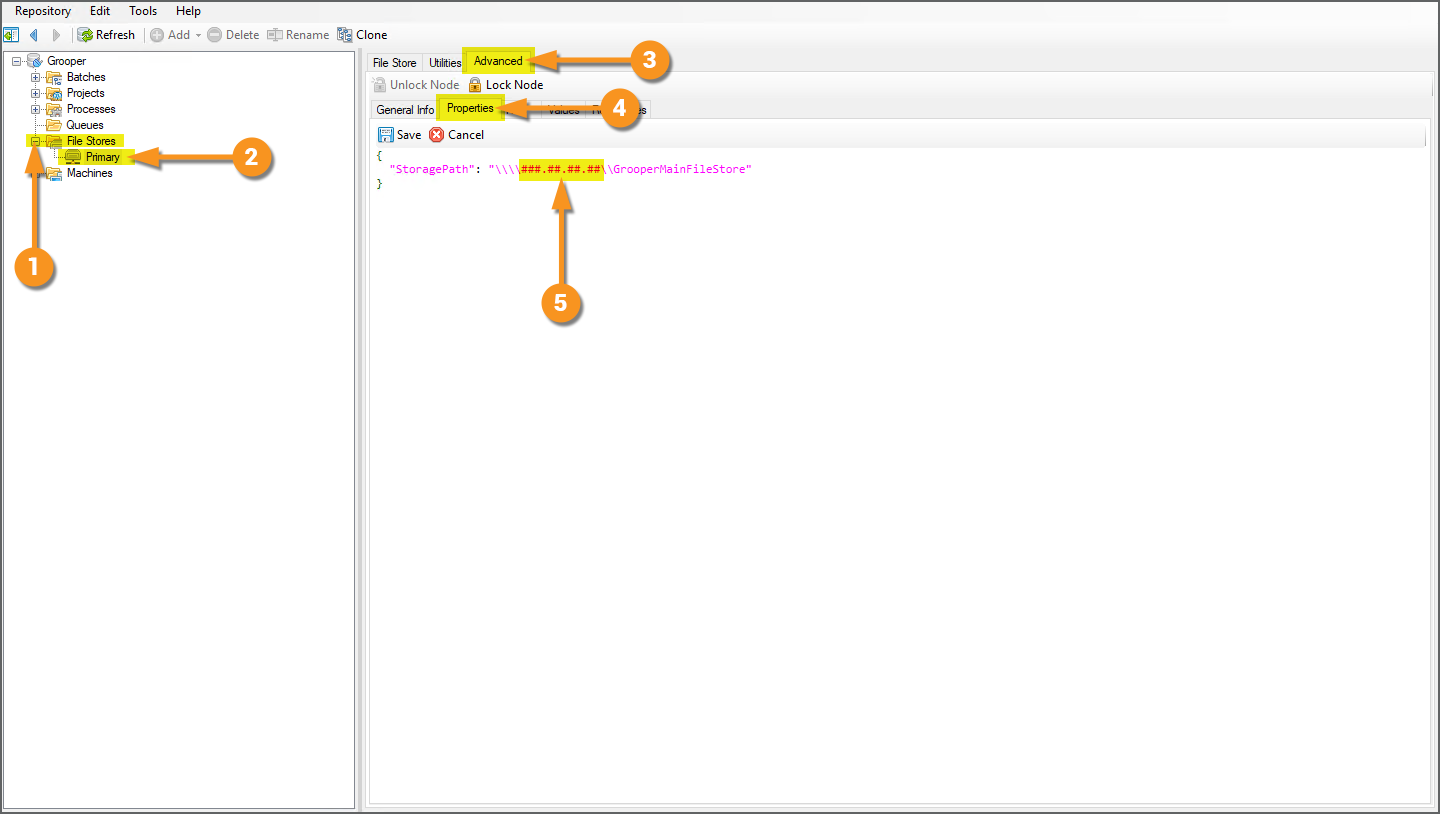Switch to the Utilities tab
The width and height of the screenshot is (1440, 814).
click(445, 63)
